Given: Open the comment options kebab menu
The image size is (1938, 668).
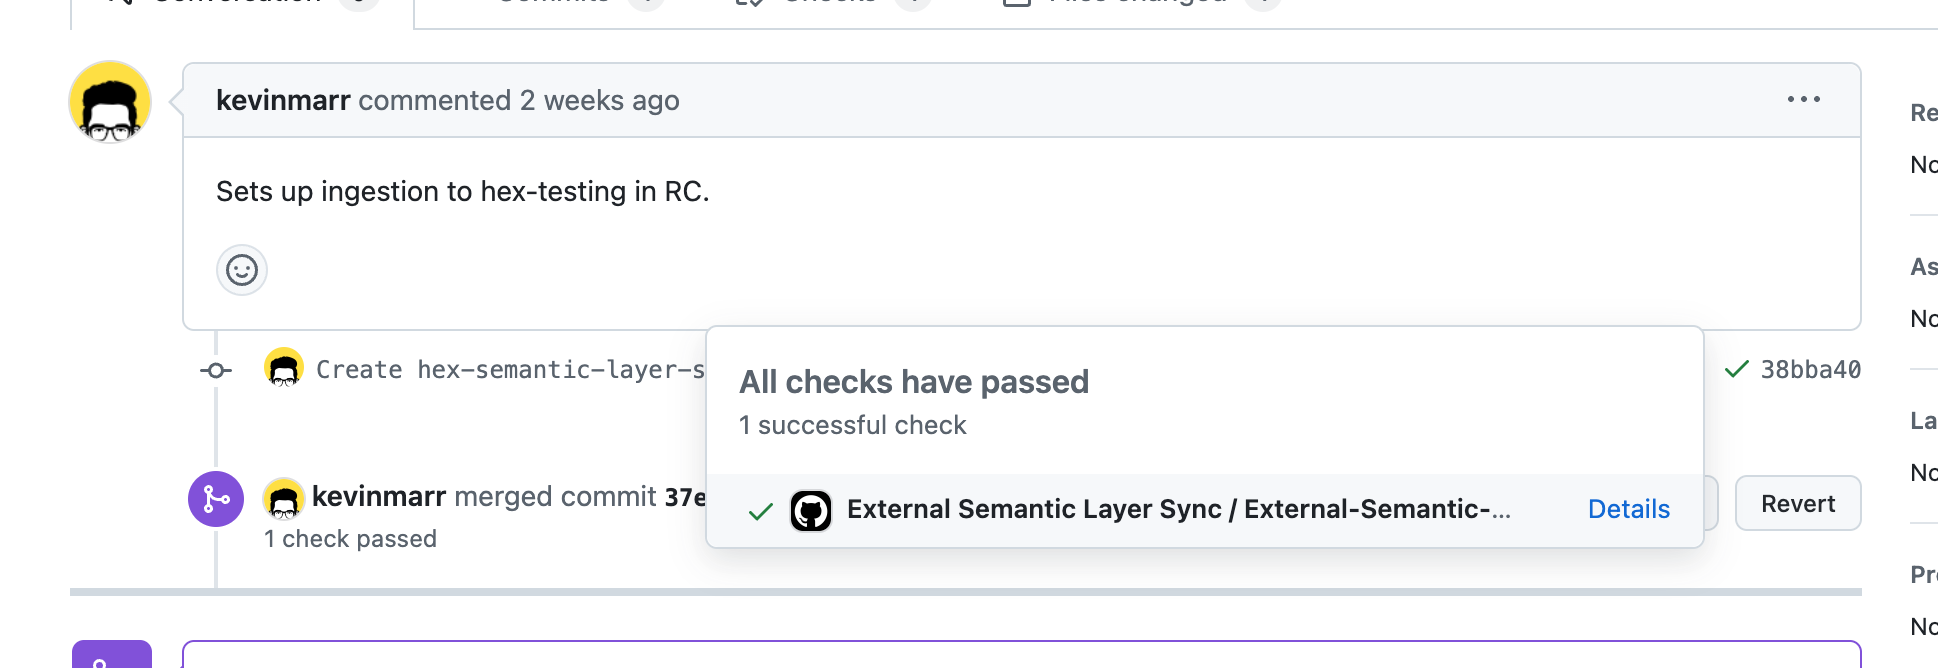Looking at the screenshot, I should coord(1803,100).
